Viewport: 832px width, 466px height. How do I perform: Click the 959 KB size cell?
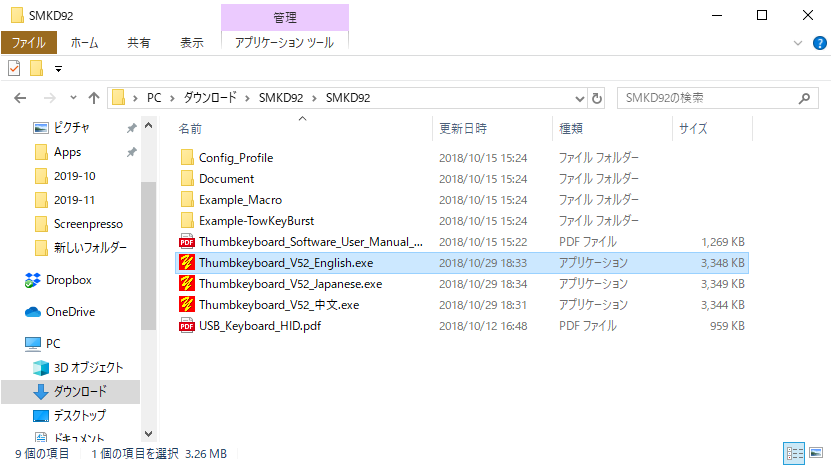727,326
